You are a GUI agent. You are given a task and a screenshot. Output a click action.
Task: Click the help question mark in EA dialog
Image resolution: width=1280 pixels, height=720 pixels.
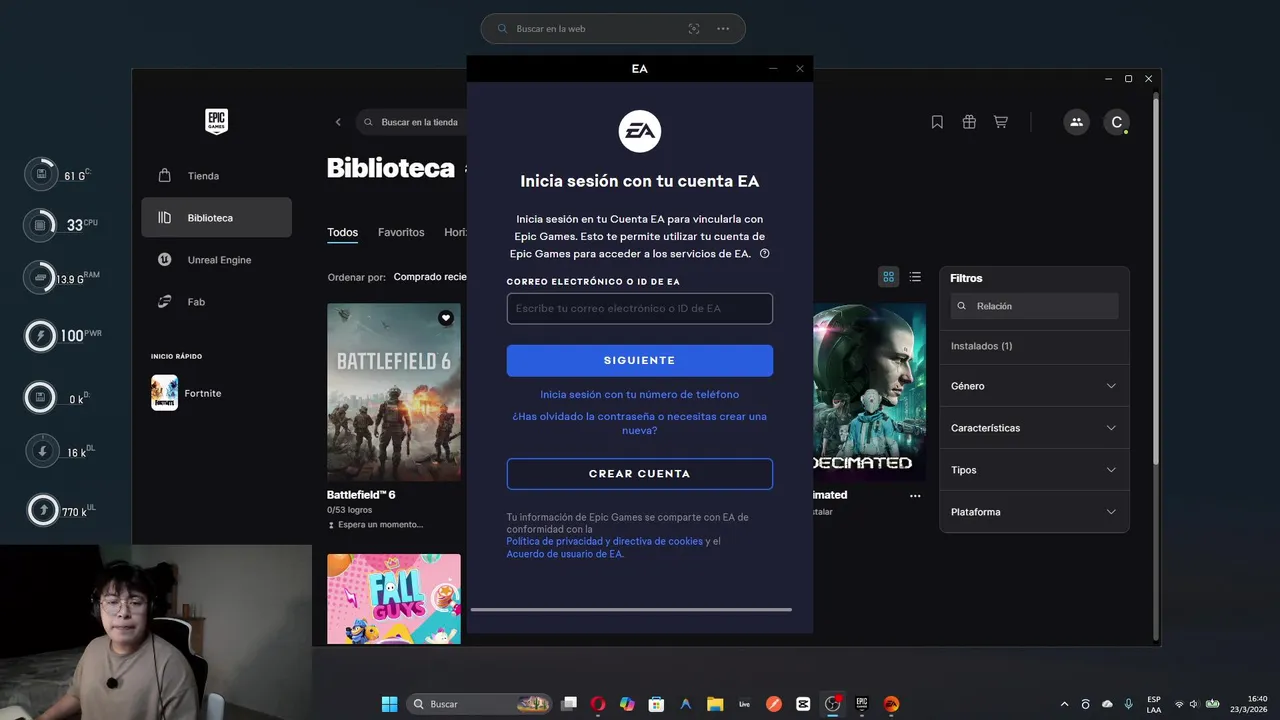(765, 254)
